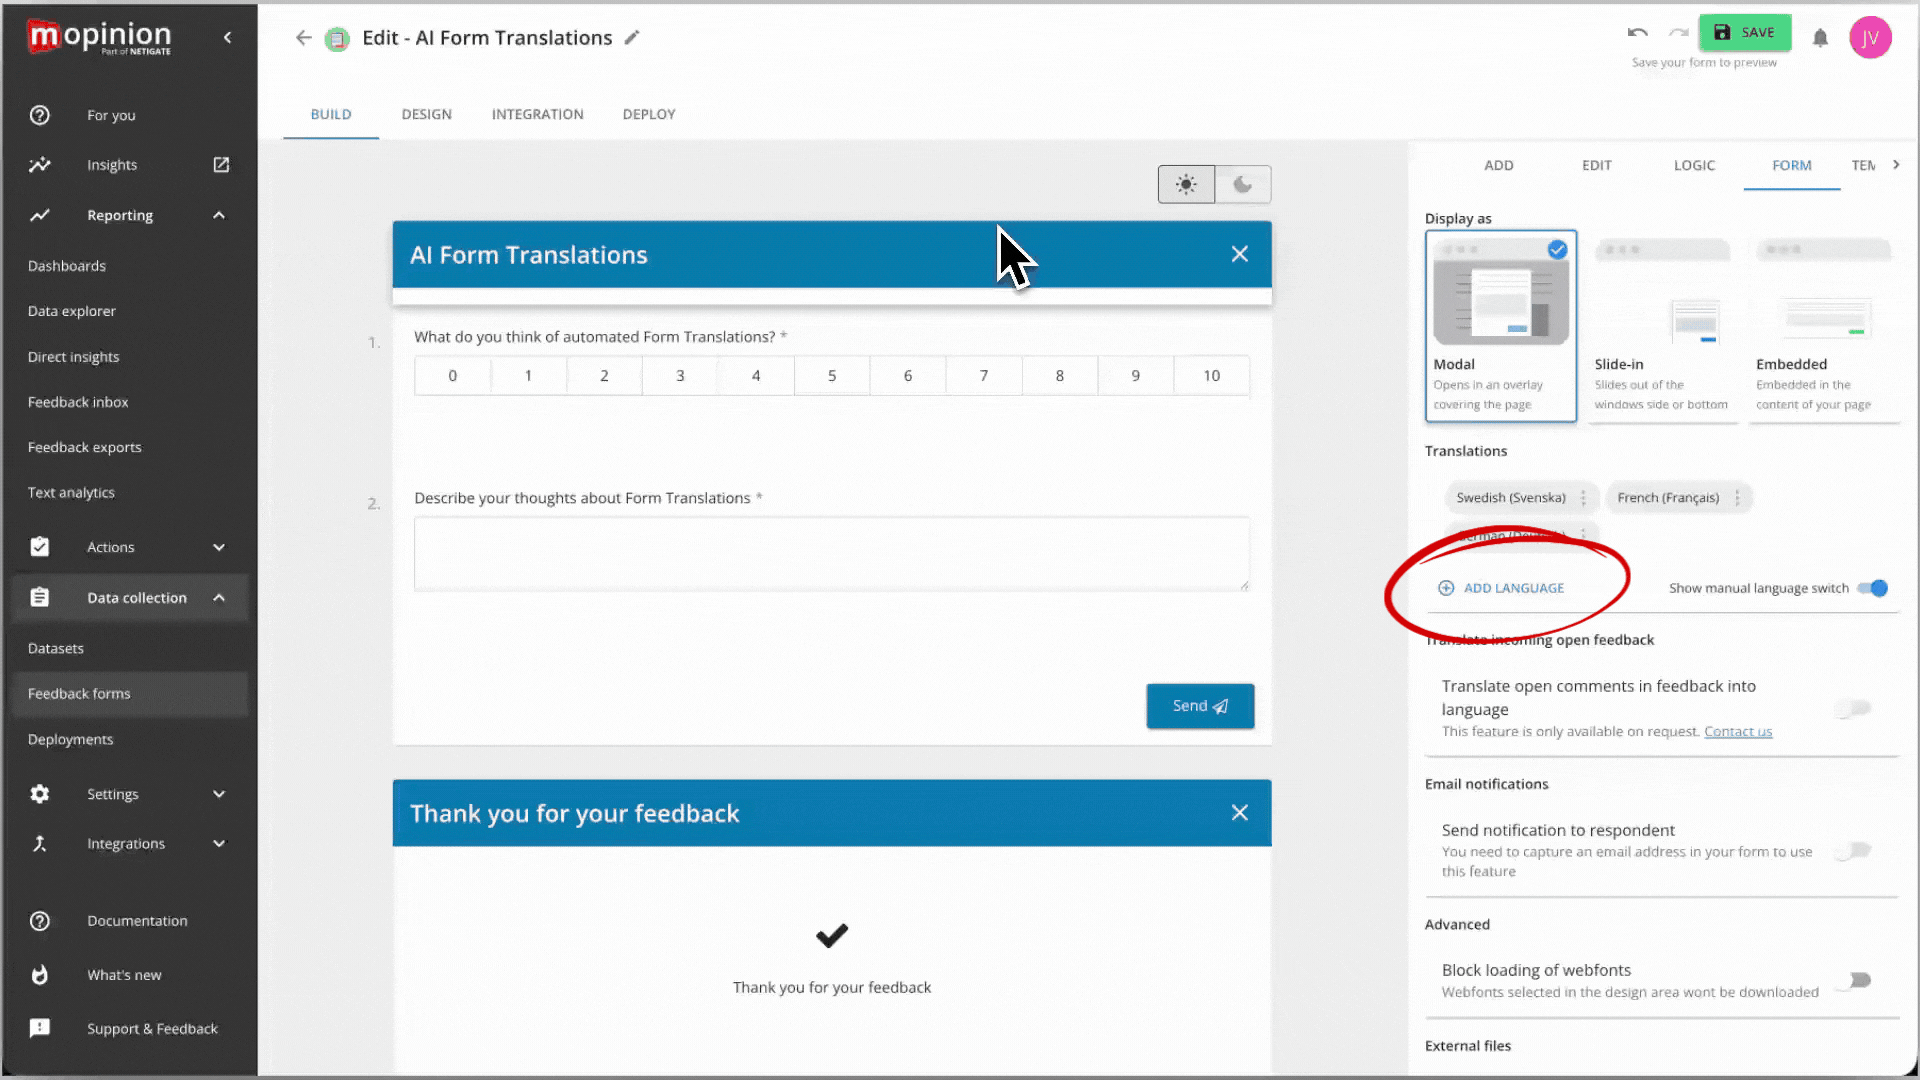Toggle Show manual language switch

pyautogui.click(x=1872, y=588)
